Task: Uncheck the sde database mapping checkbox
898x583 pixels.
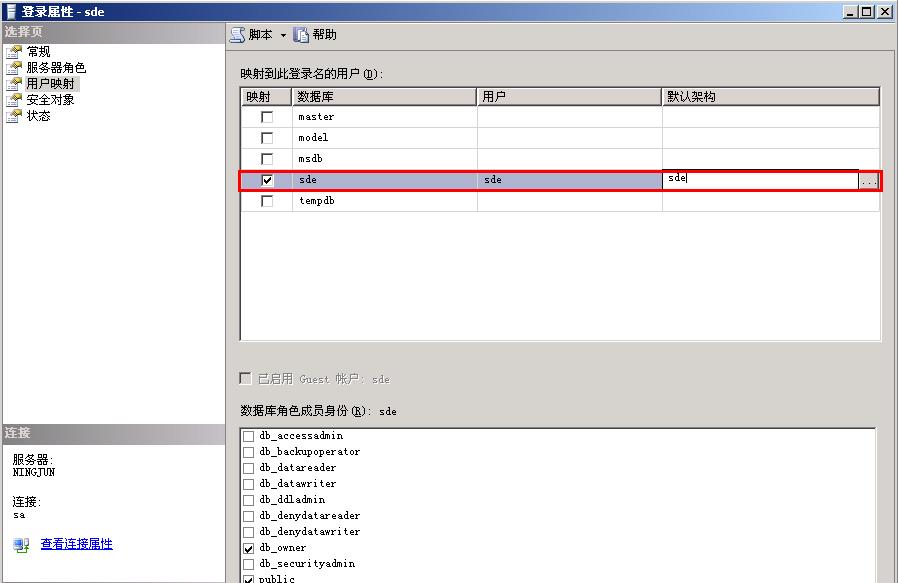Action: (x=266, y=180)
